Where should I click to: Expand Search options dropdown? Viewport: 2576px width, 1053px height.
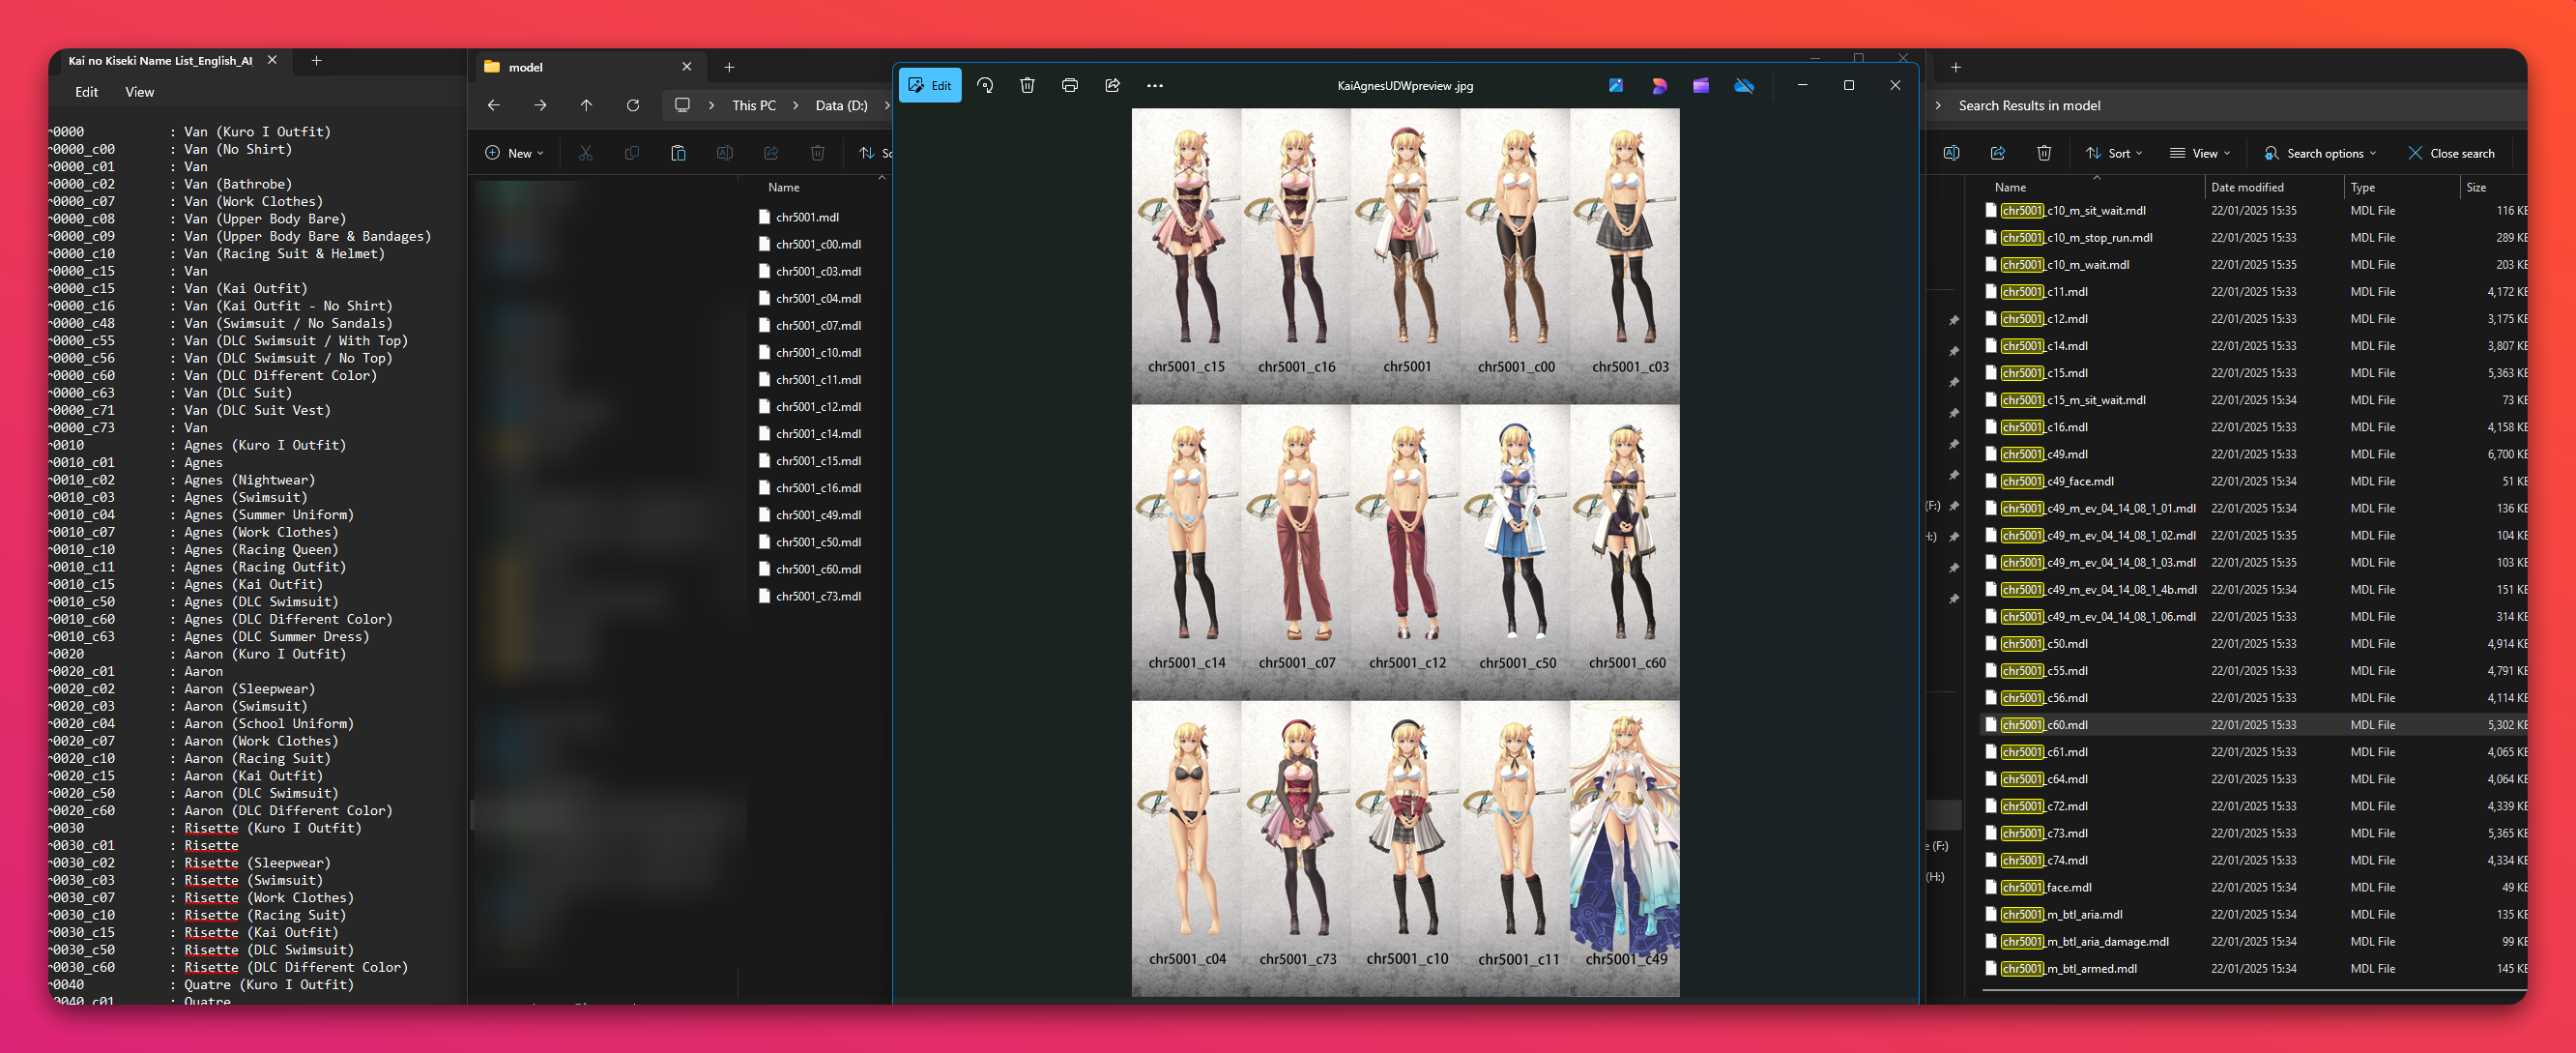[2319, 153]
